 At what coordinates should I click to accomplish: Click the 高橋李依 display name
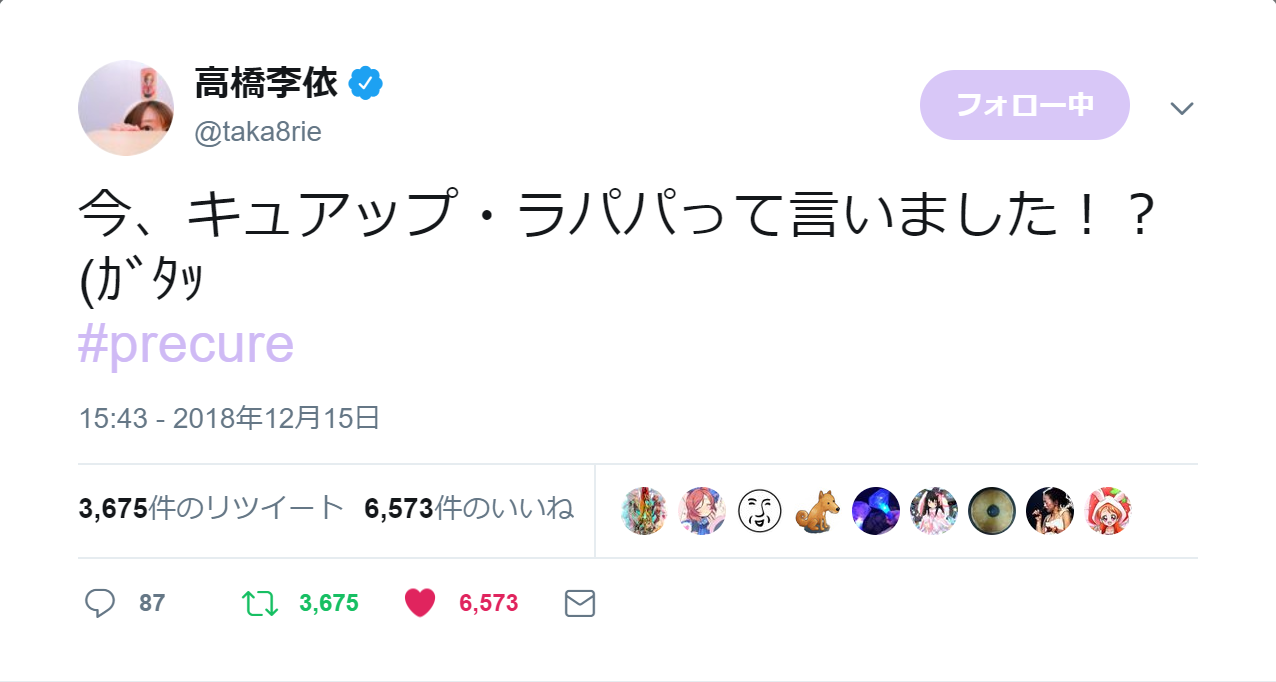(x=266, y=84)
